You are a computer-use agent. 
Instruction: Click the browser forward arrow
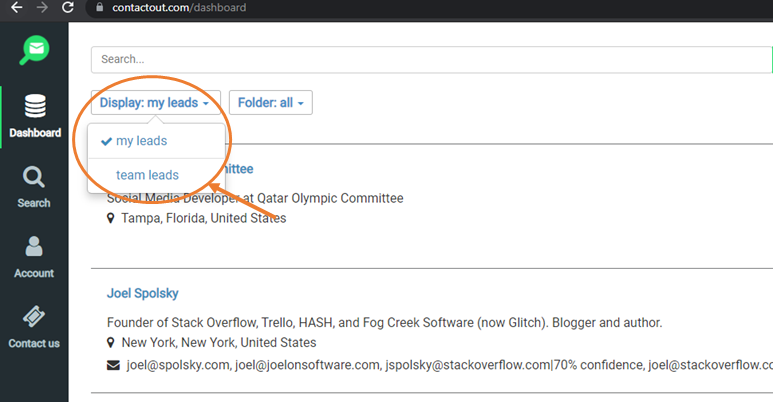tap(42, 7)
